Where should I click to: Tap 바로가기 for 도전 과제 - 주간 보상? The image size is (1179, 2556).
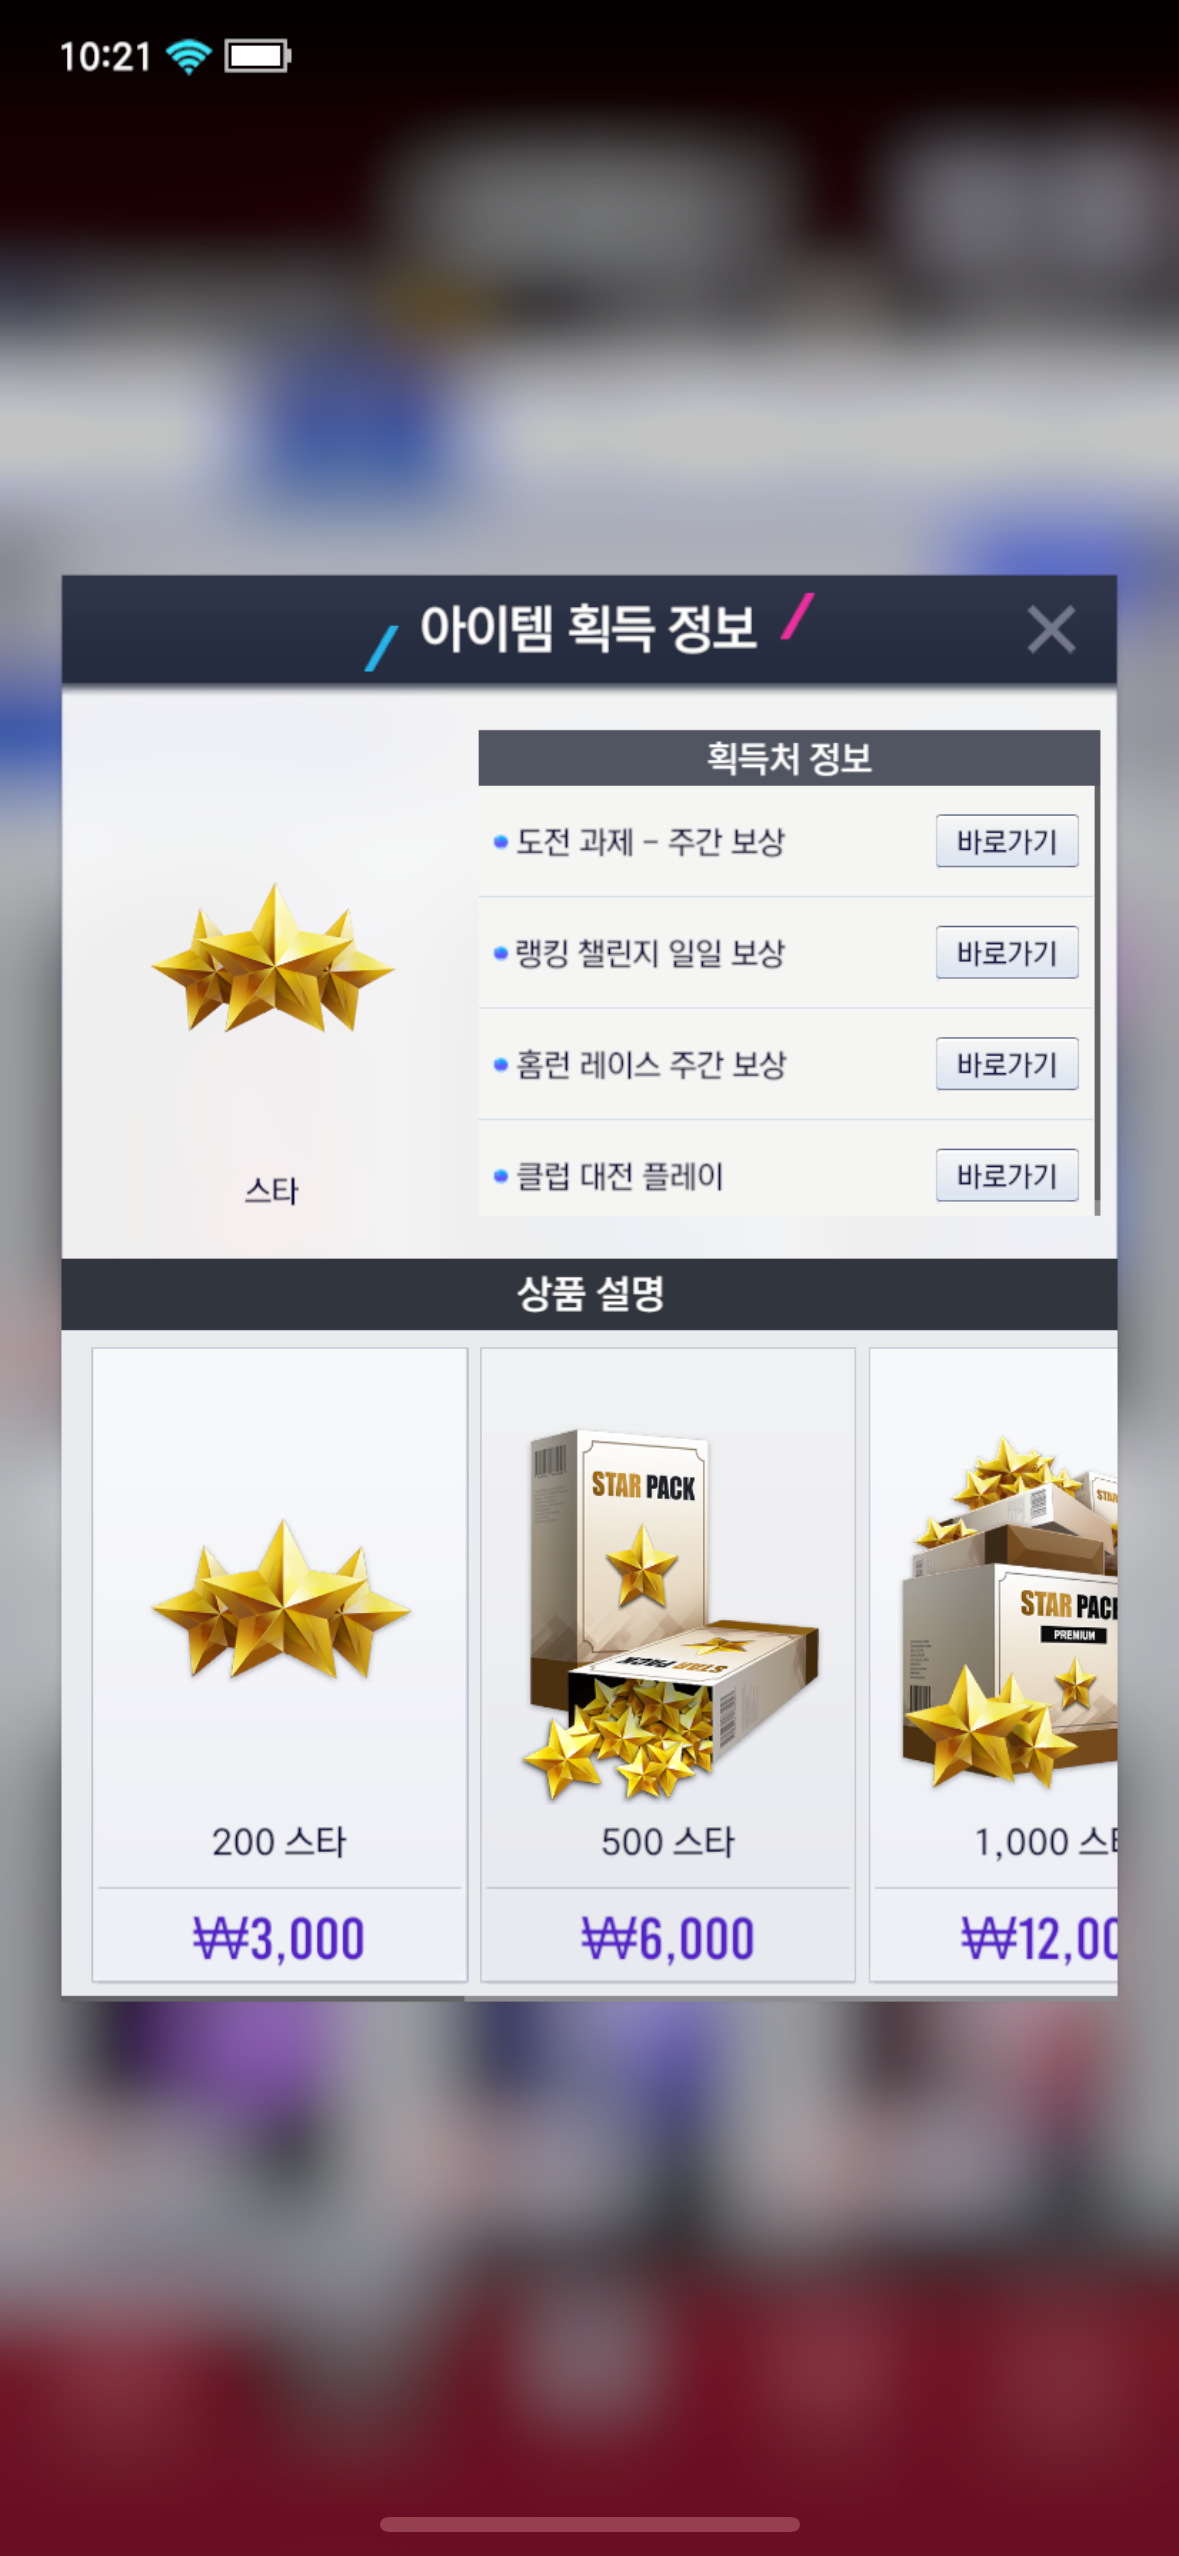coord(1007,841)
